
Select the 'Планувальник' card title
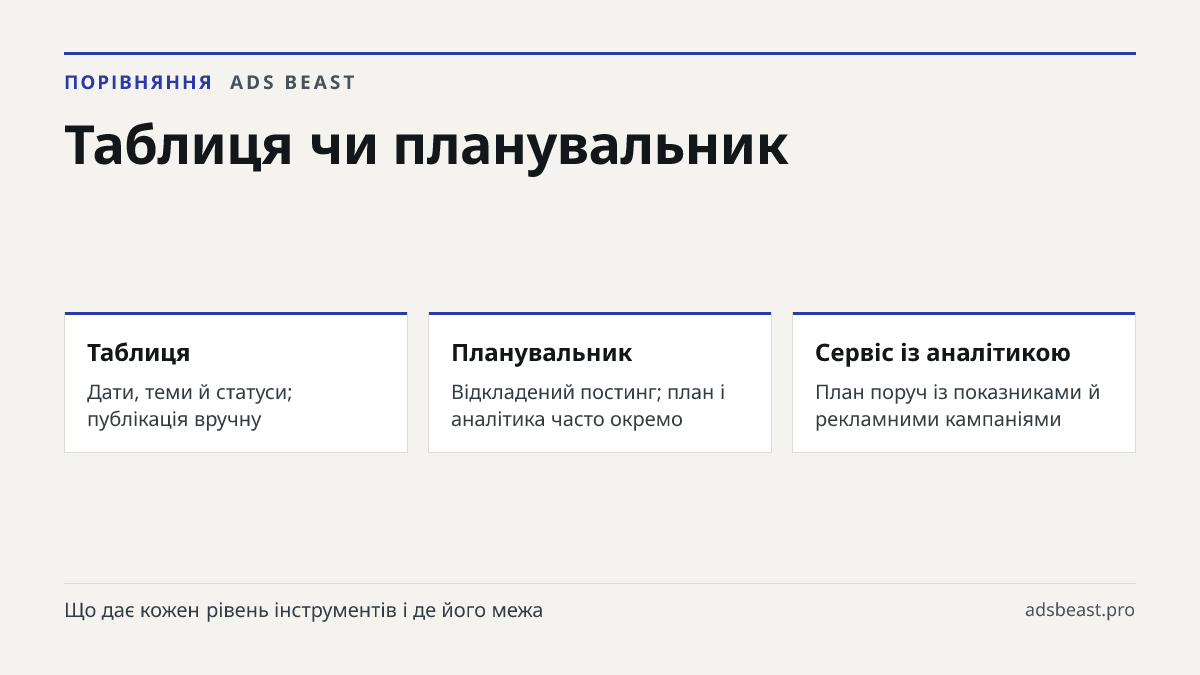541,353
